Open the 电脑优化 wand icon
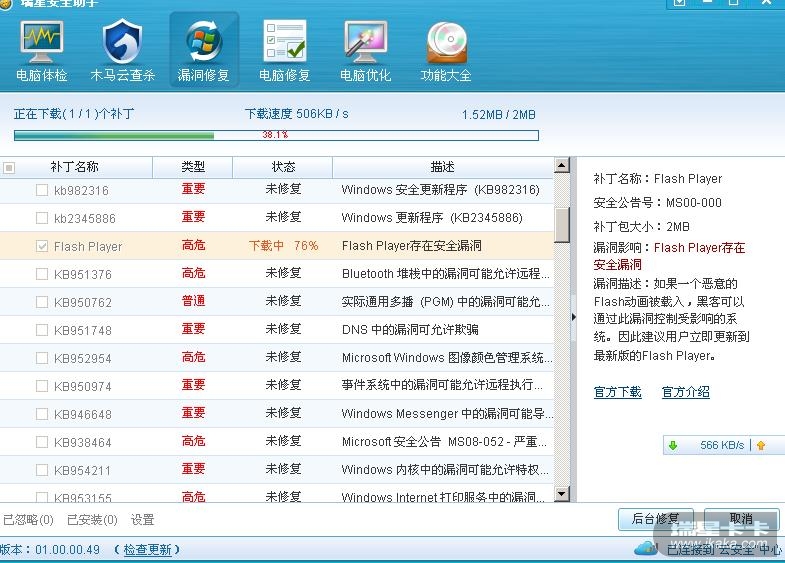 coord(365,41)
